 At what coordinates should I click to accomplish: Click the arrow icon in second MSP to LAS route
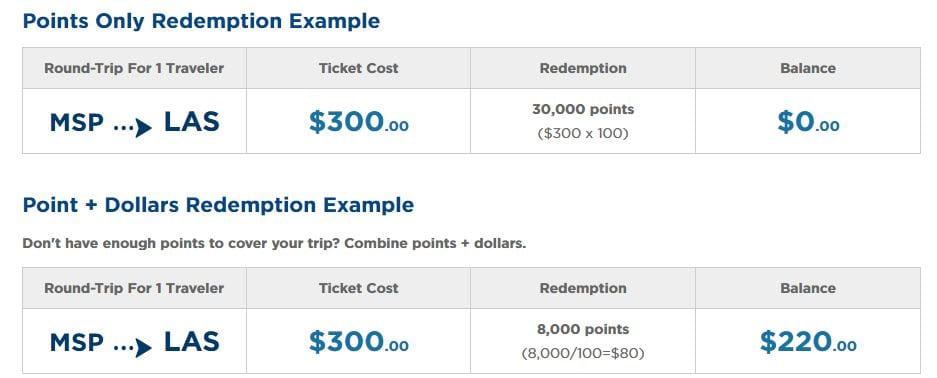point(133,346)
